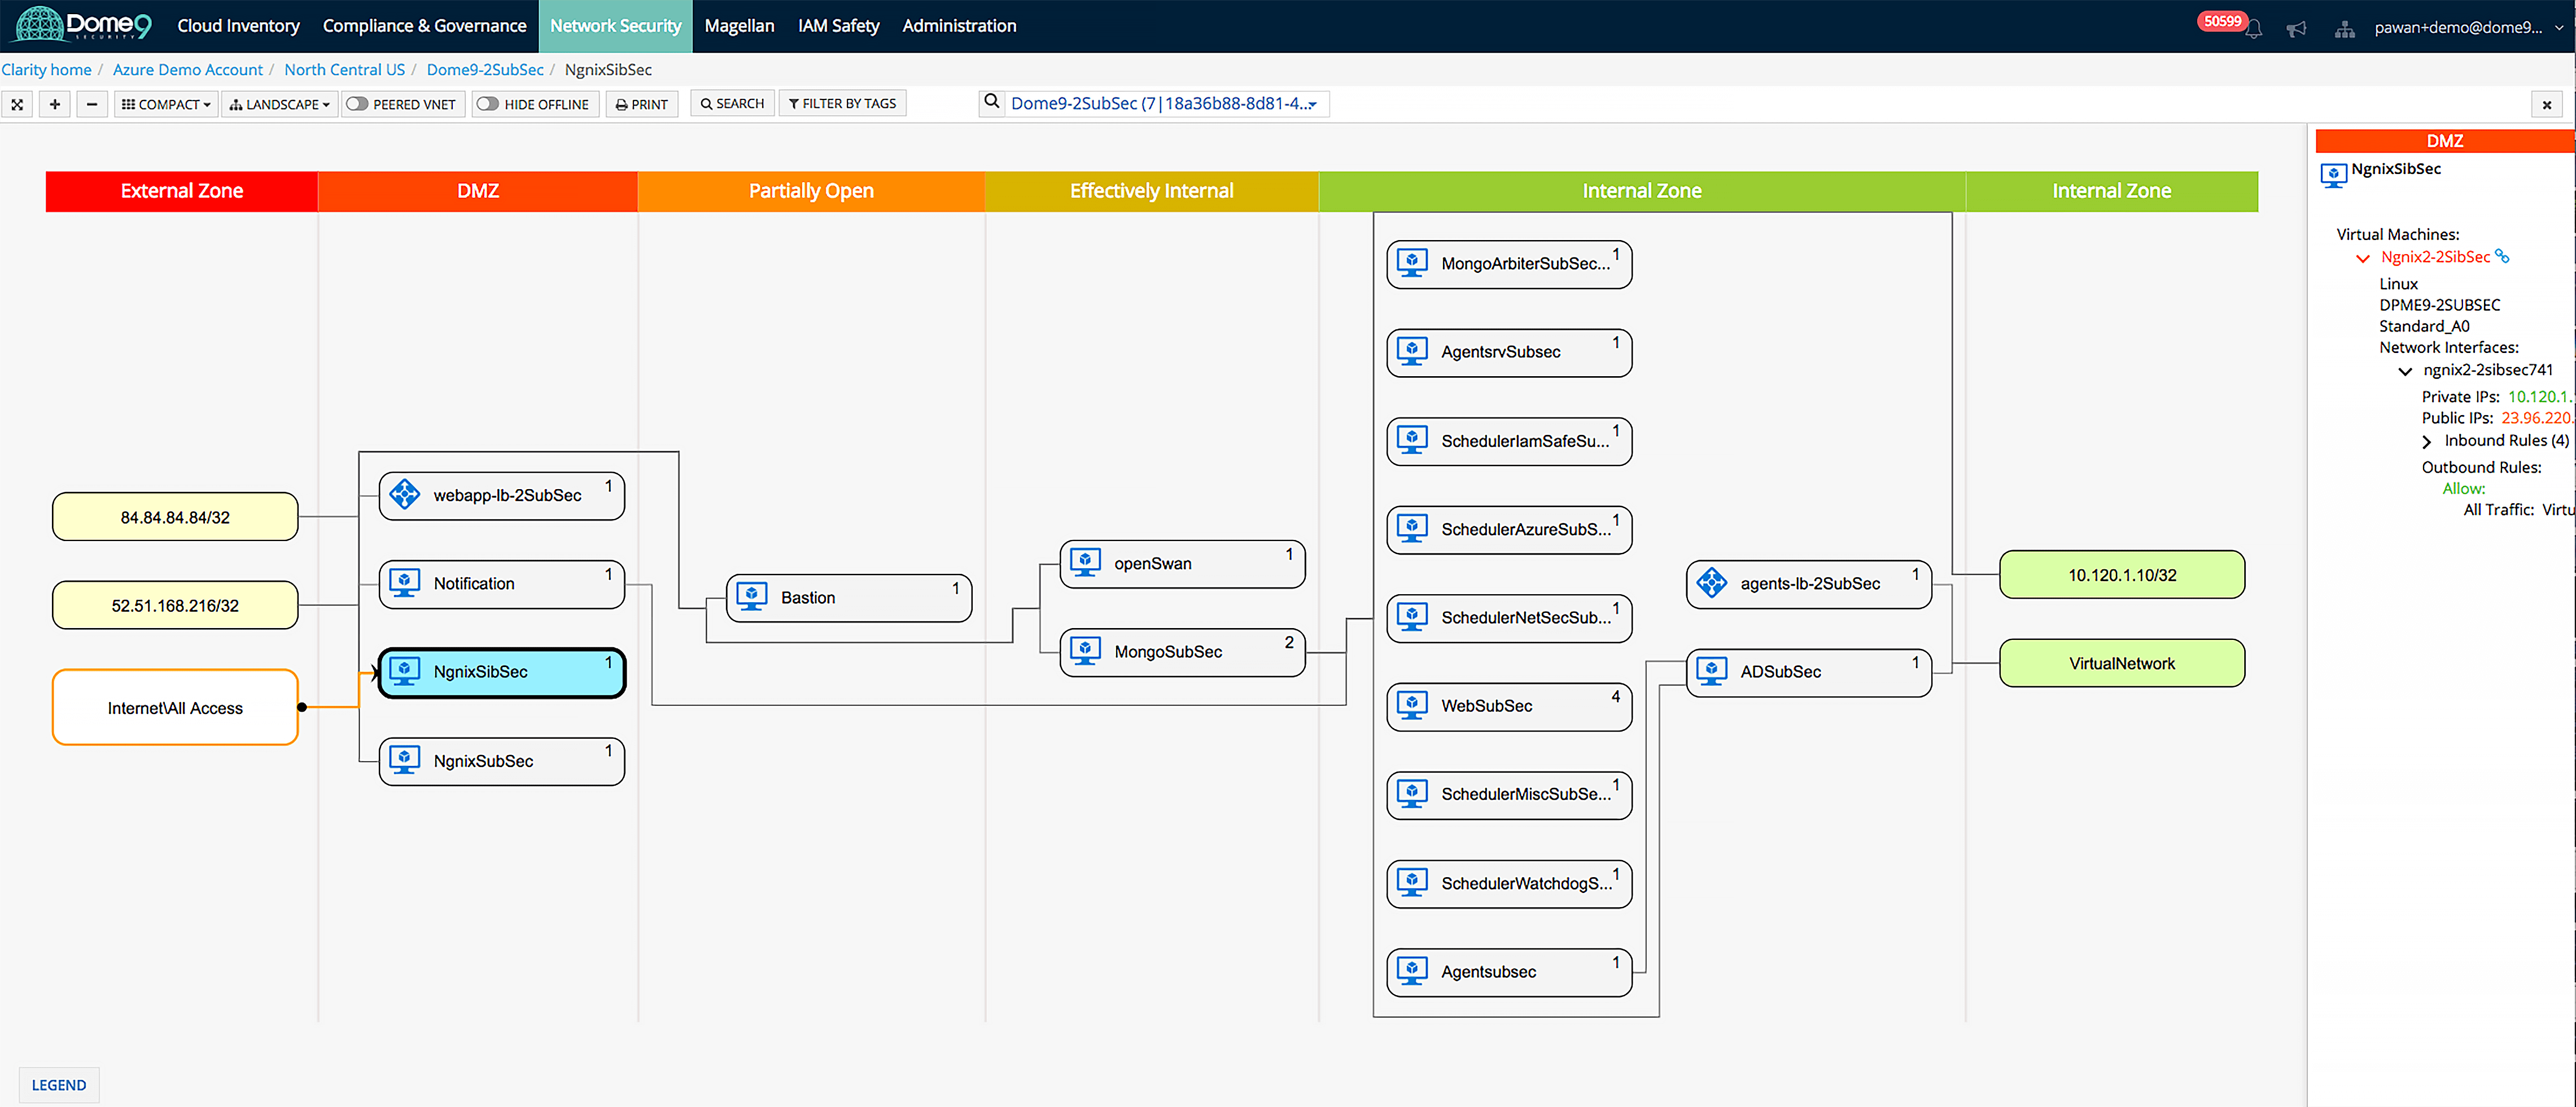Toggle the Peered VNET switch
The height and width of the screenshot is (1107, 2576).
357,104
